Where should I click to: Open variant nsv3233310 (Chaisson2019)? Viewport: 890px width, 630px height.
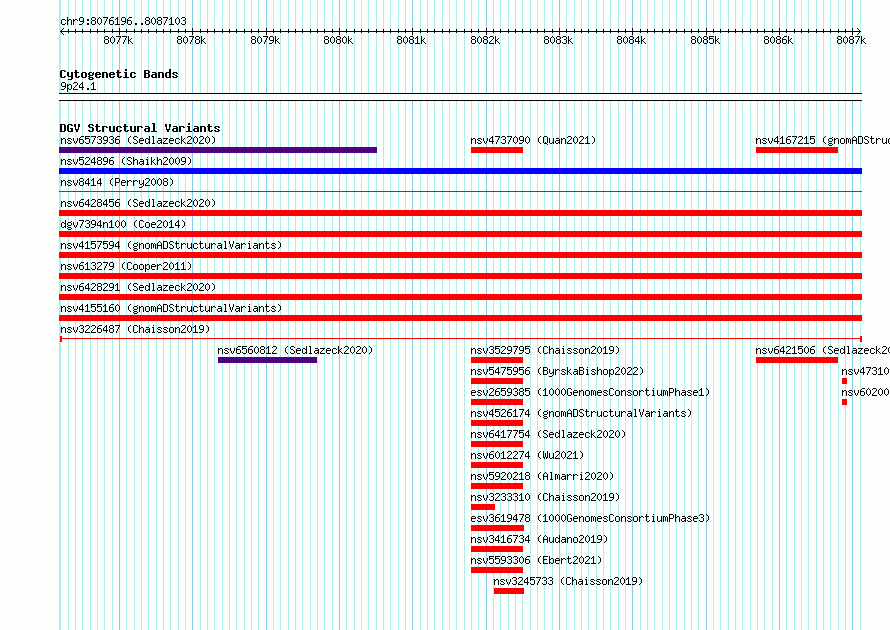545,497
